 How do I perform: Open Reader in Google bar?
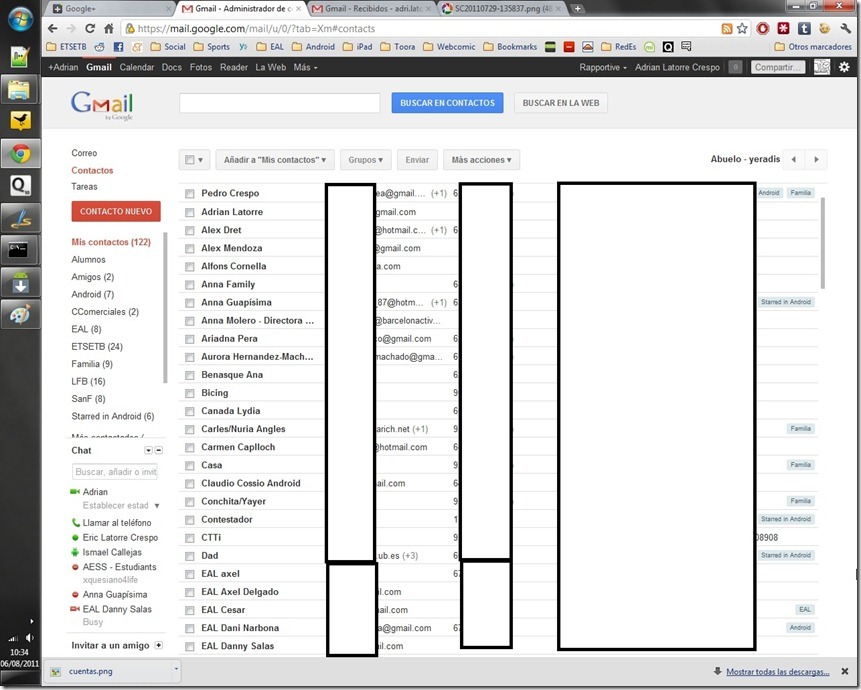coord(234,67)
